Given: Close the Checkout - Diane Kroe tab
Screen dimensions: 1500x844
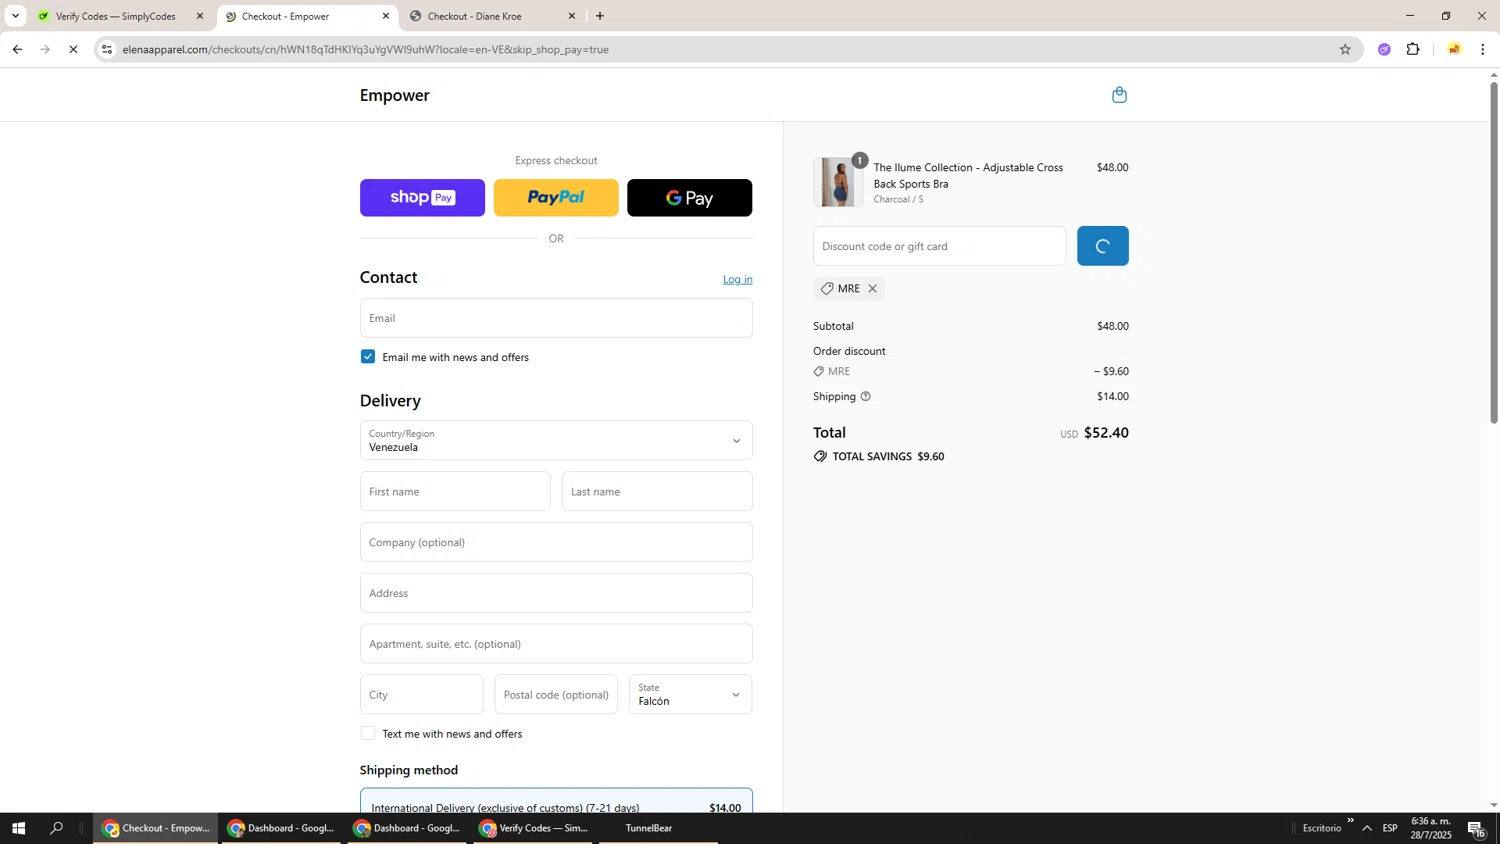Looking at the screenshot, I should coord(572,16).
